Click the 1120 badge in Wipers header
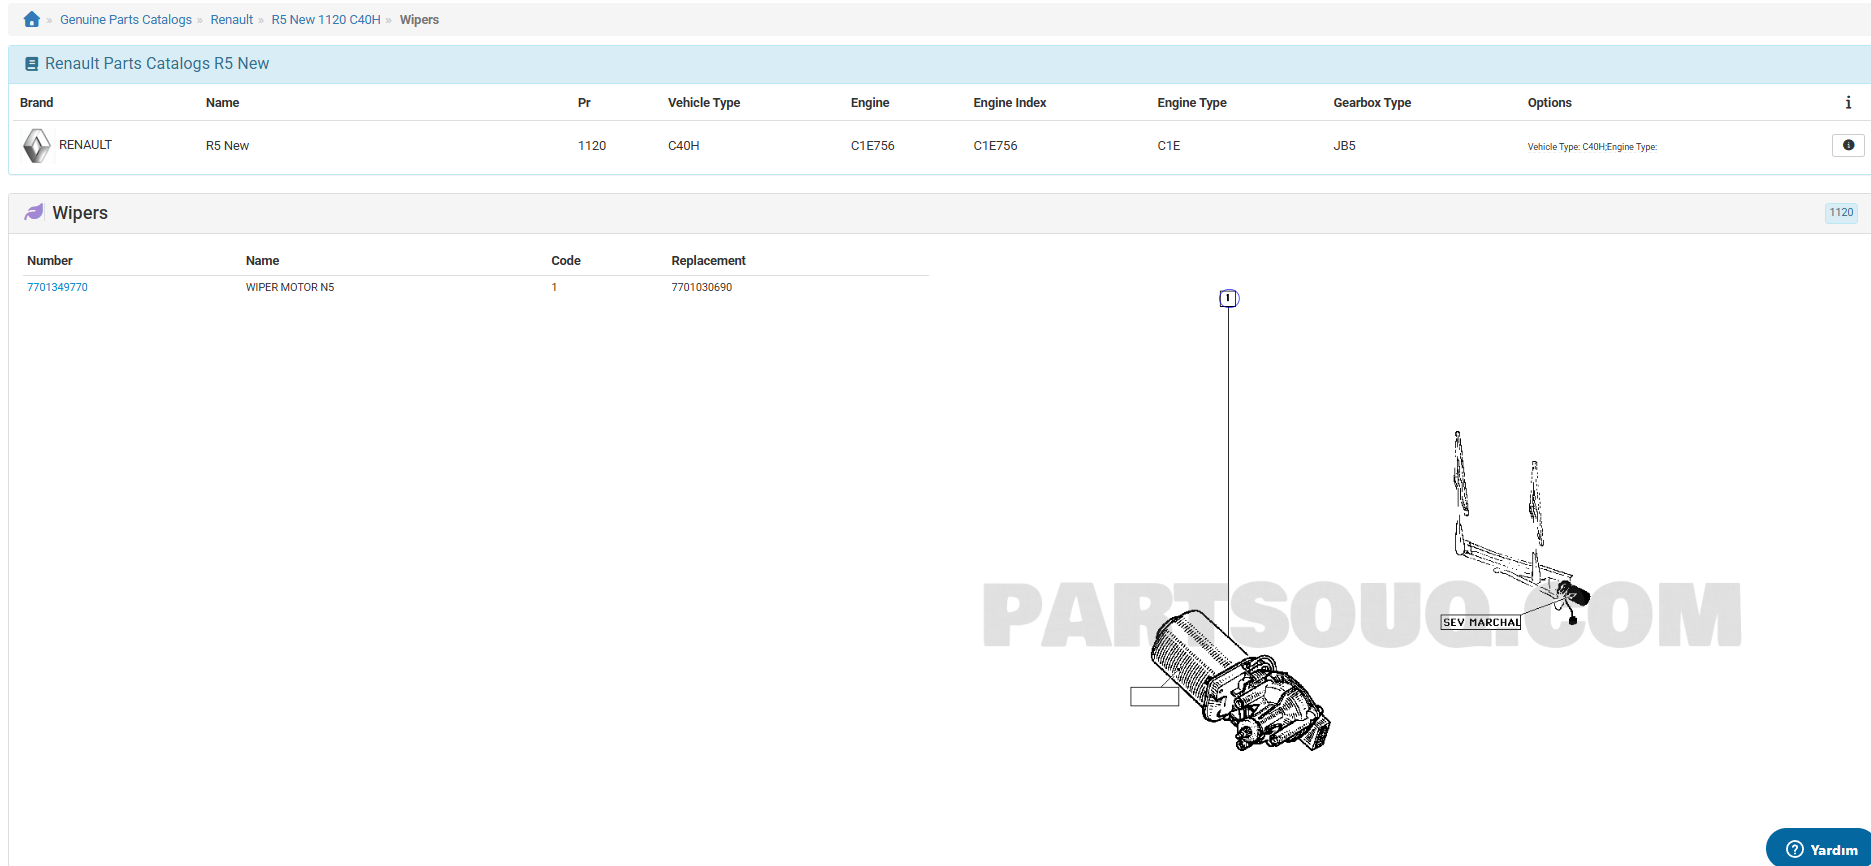Viewport: 1871px width, 866px height. point(1841,213)
